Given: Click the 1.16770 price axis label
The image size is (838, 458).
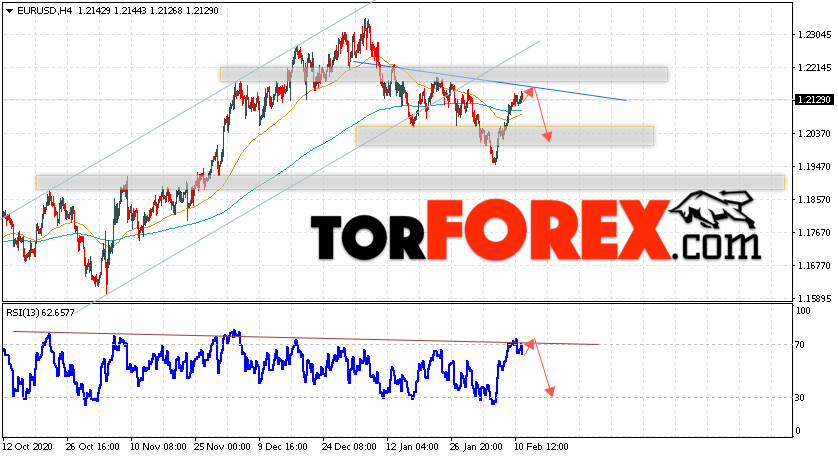Looking at the screenshot, I should (x=814, y=266).
